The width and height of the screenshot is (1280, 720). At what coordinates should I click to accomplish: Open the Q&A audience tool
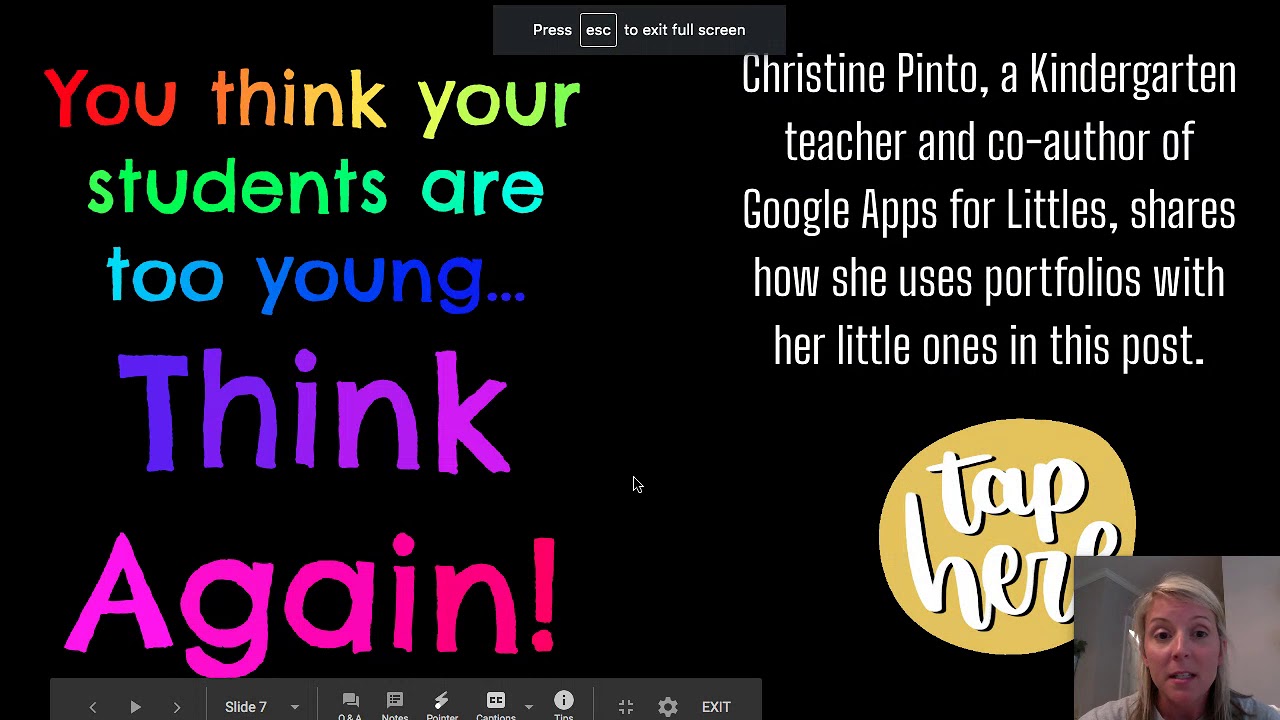[x=350, y=705]
